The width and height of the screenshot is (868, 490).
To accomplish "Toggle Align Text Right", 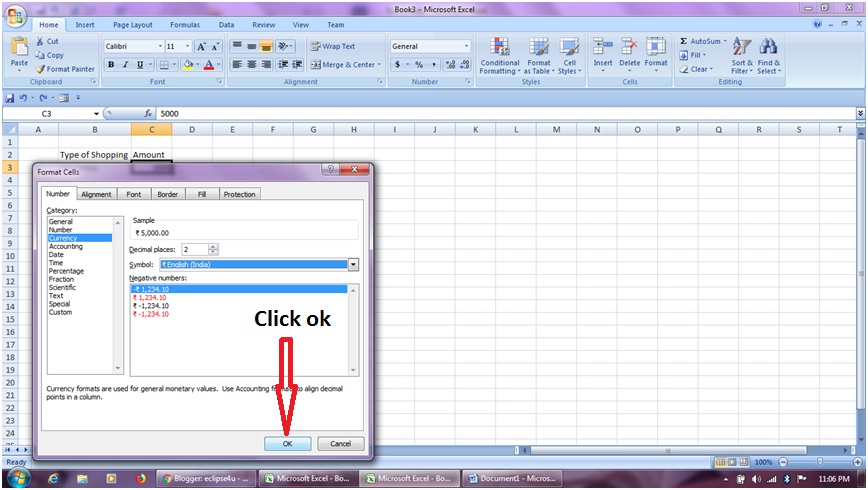I will pyautogui.click(x=266, y=65).
